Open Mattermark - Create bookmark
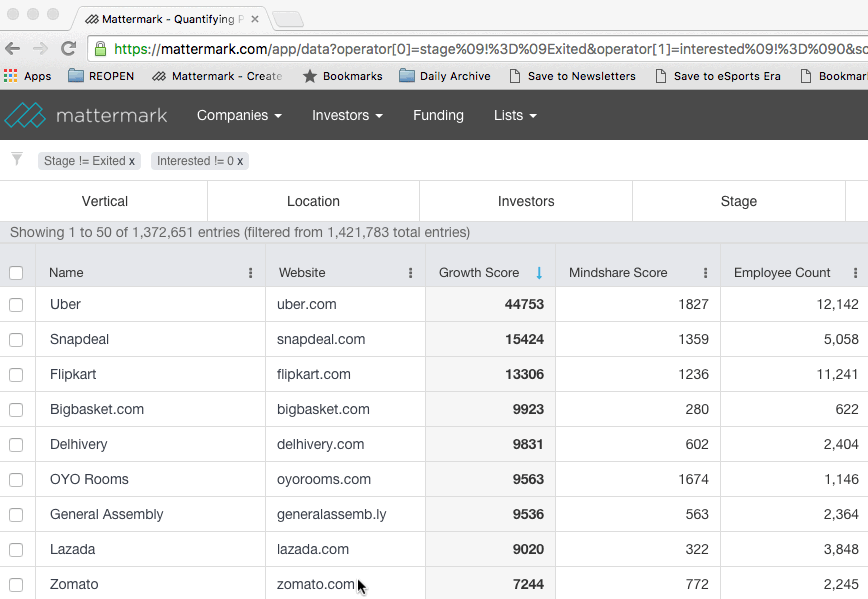The height and width of the screenshot is (599, 868). [x=217, y=76]
